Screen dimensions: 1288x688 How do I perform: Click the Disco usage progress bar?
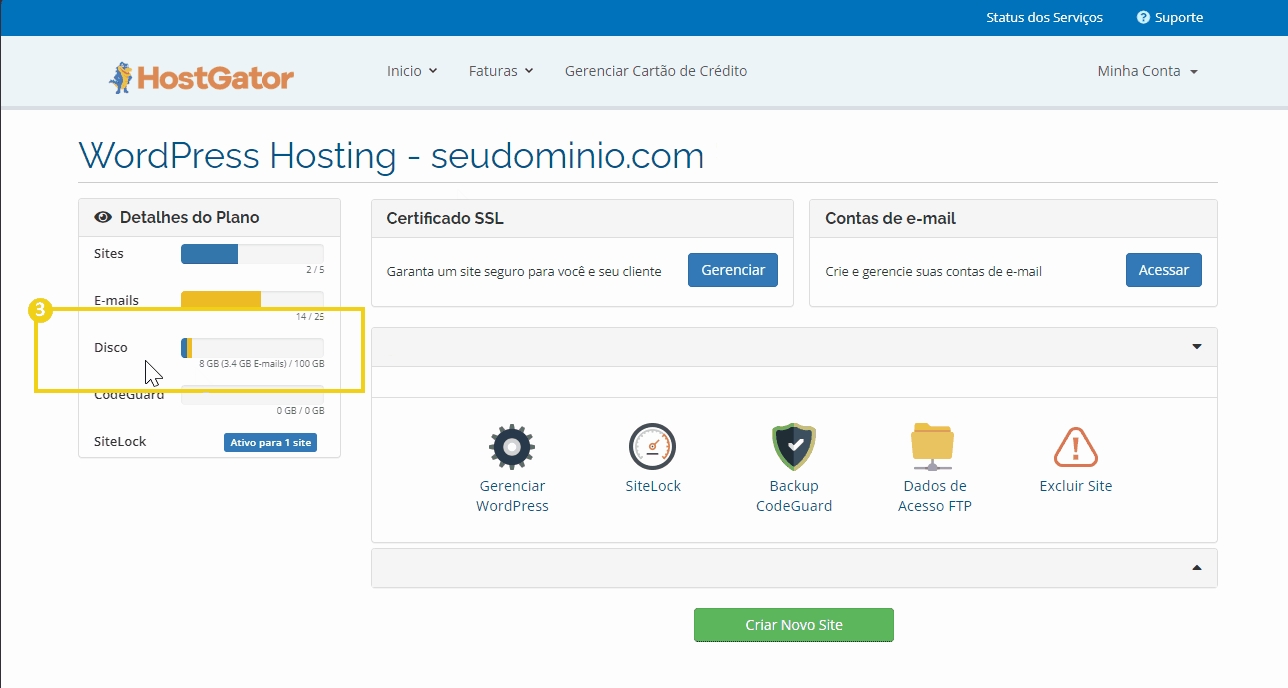(x=251, y=347)
